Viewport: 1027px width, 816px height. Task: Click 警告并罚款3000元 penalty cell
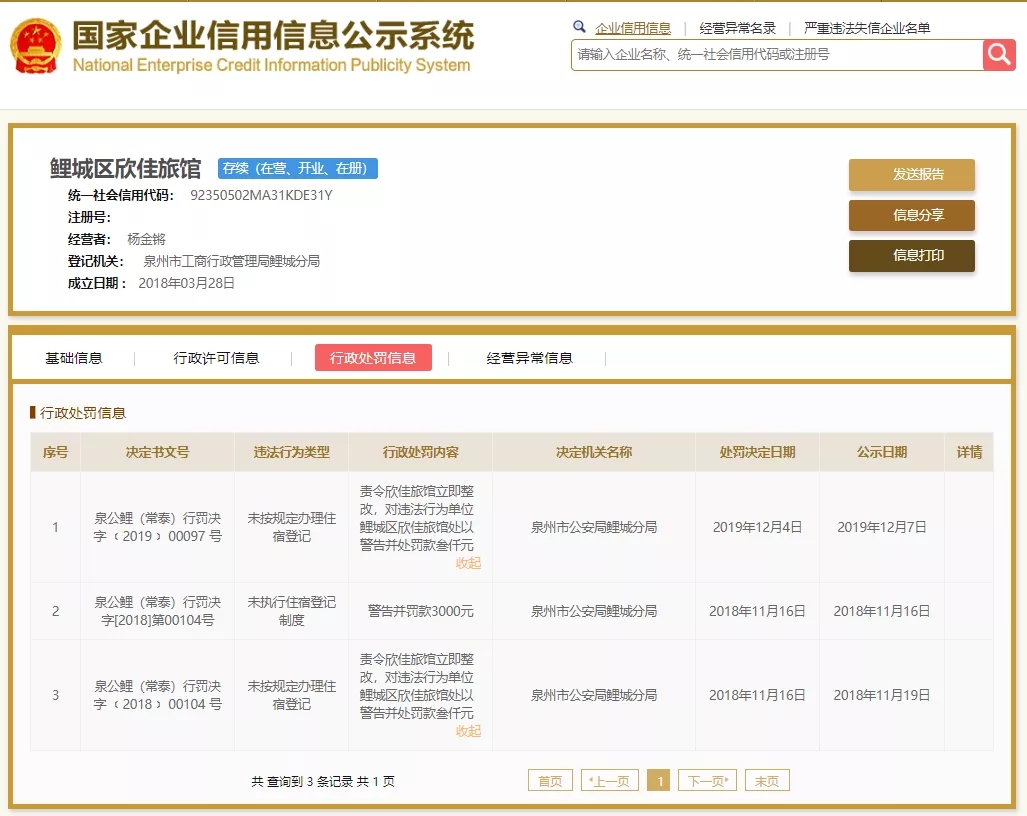point(420,611)
